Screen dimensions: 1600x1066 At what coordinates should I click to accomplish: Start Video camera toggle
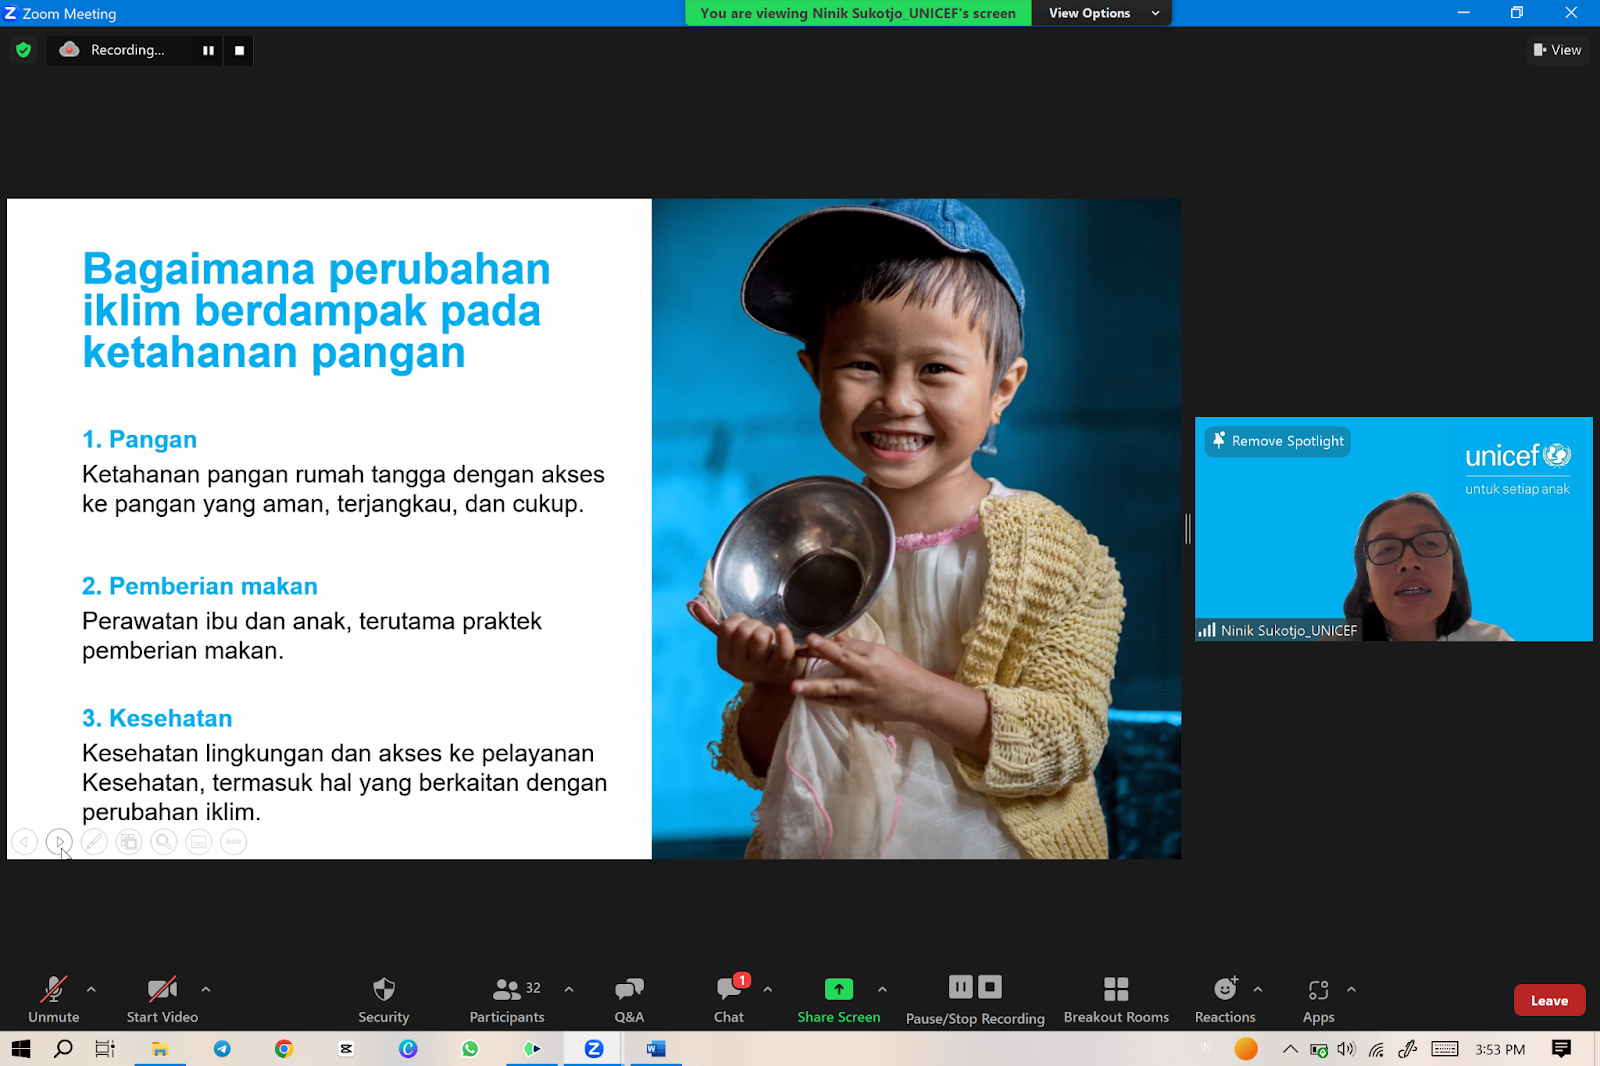[x=162, y=999]
